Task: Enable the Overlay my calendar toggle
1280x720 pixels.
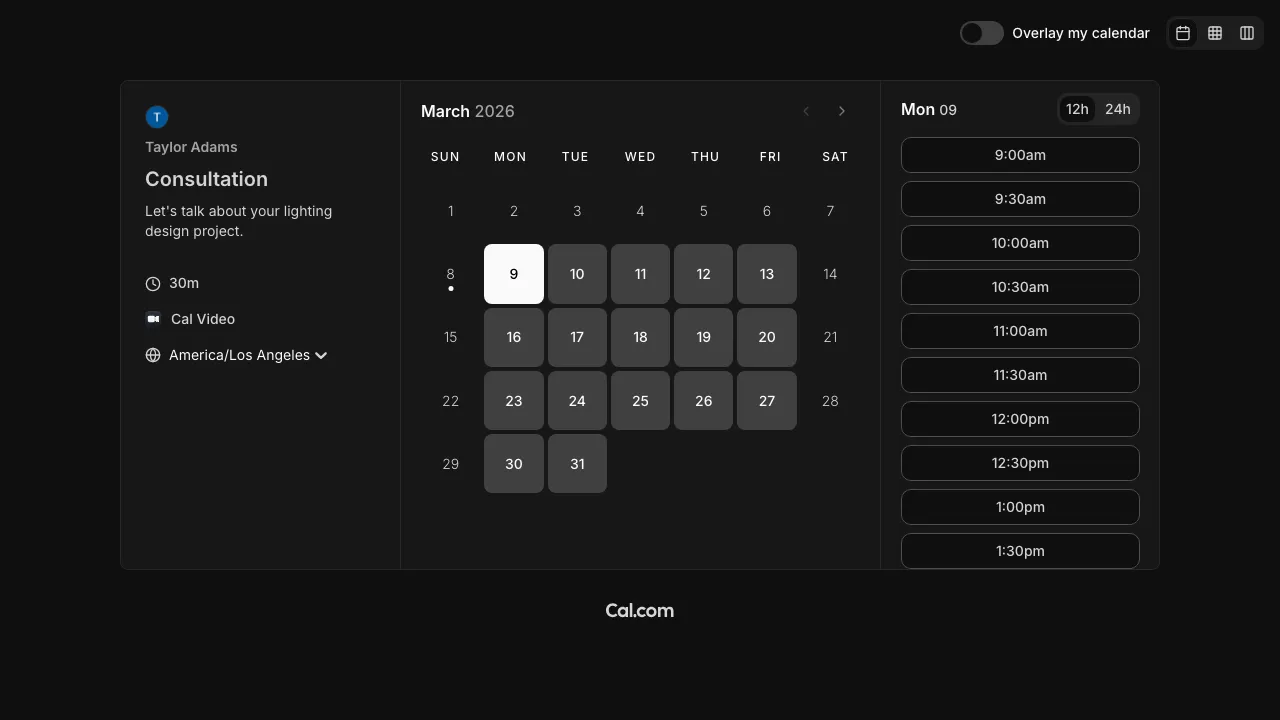Action: [x=981, y=33]
